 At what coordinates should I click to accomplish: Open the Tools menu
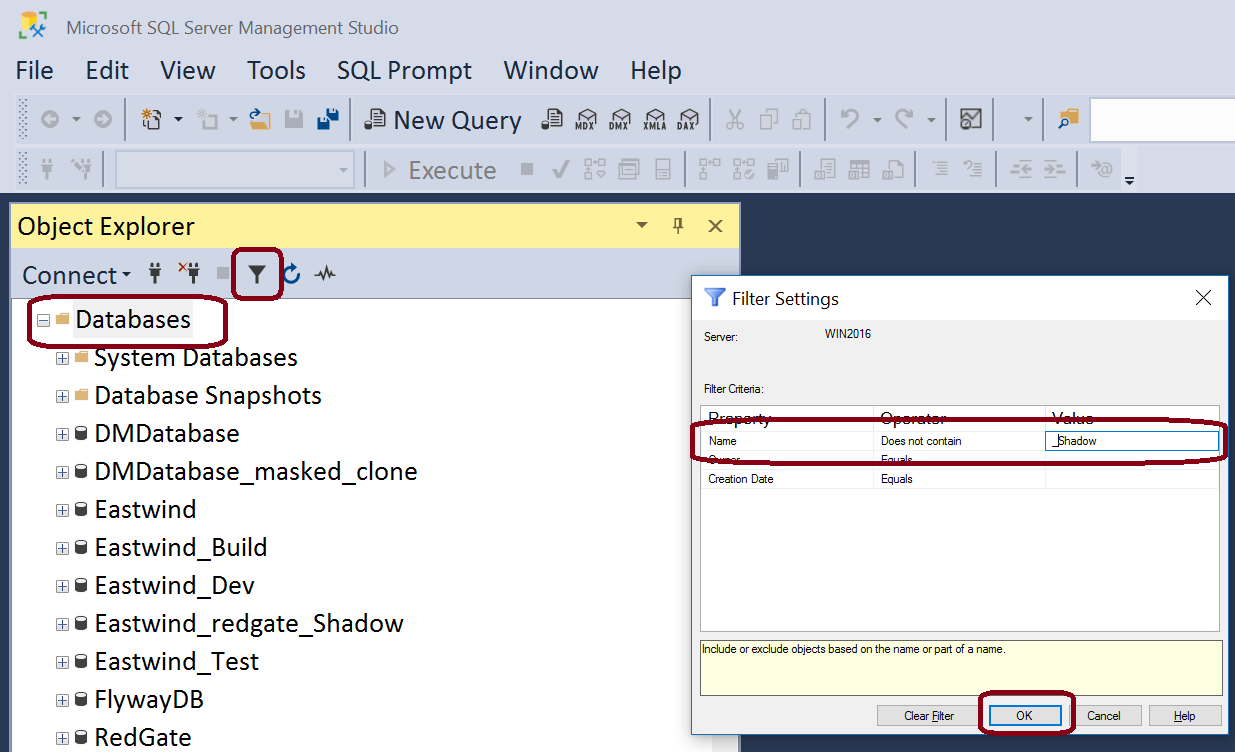(276, 71)
